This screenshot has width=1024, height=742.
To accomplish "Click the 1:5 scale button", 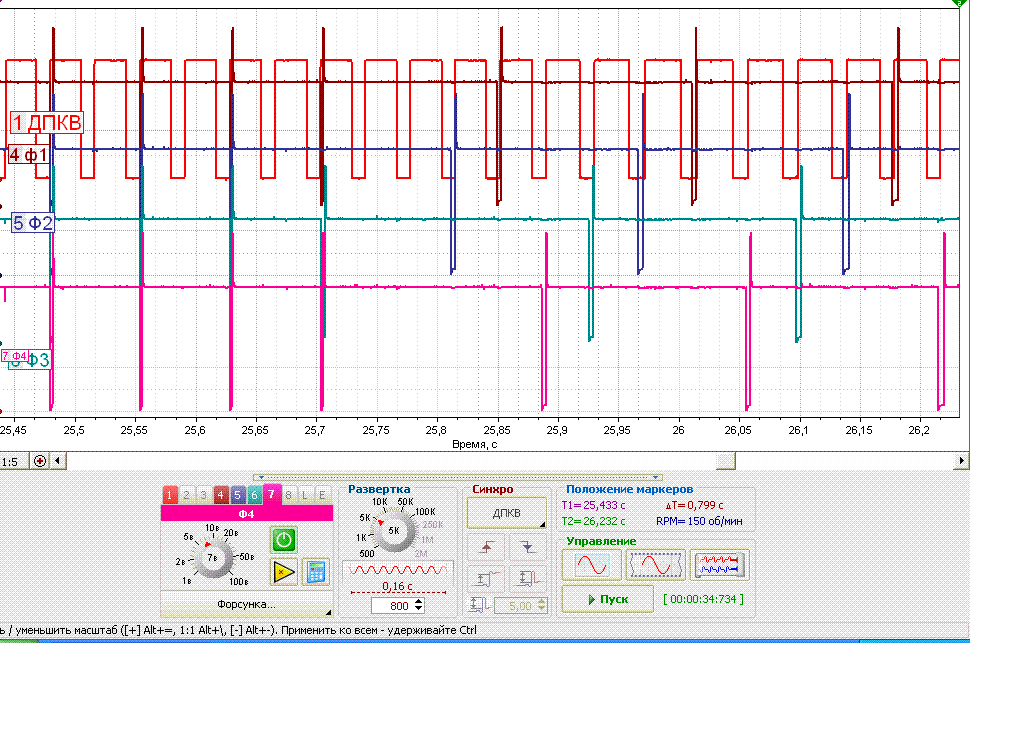I will click(13, 462).
